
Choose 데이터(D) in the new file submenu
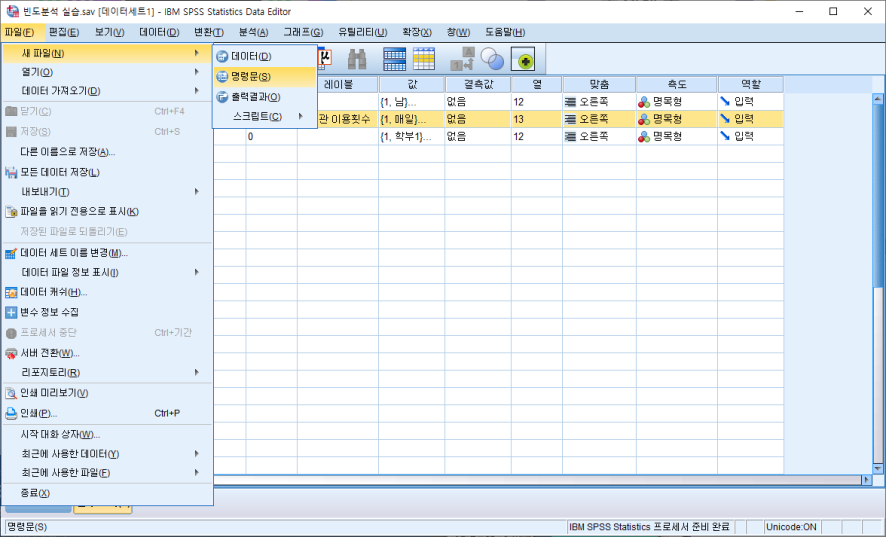coord(264,56)
